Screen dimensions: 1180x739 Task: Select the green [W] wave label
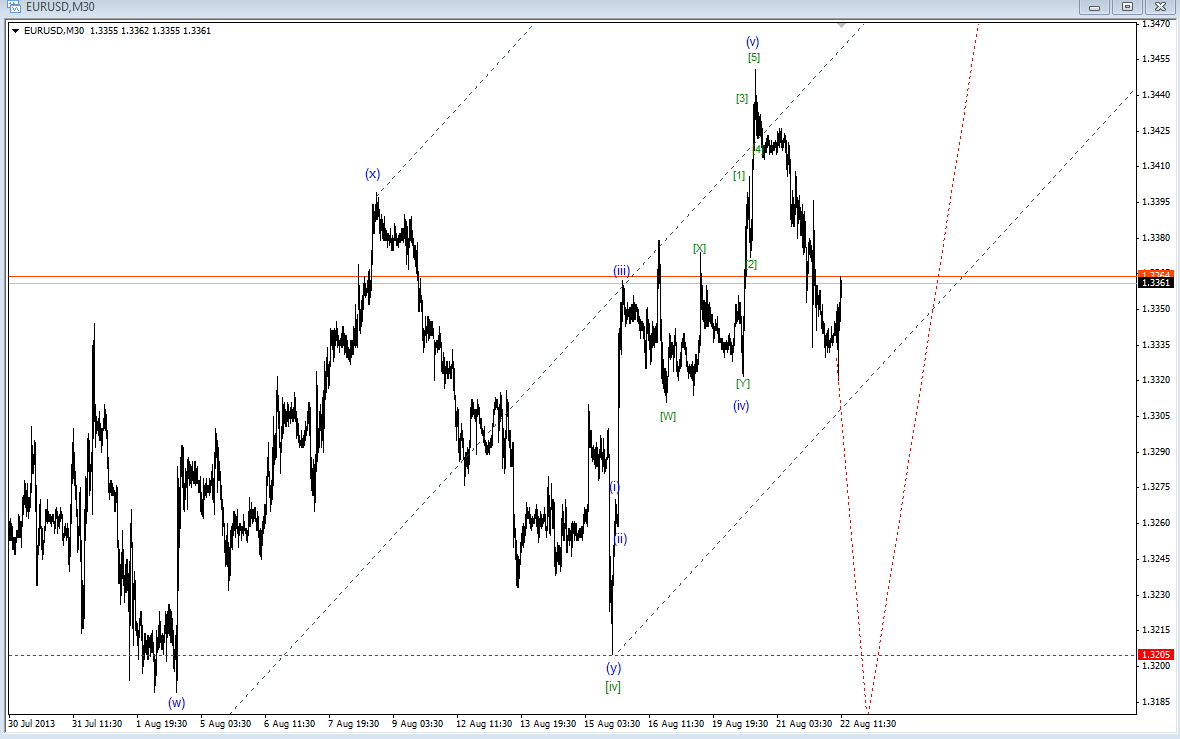[x=668, y=416]
